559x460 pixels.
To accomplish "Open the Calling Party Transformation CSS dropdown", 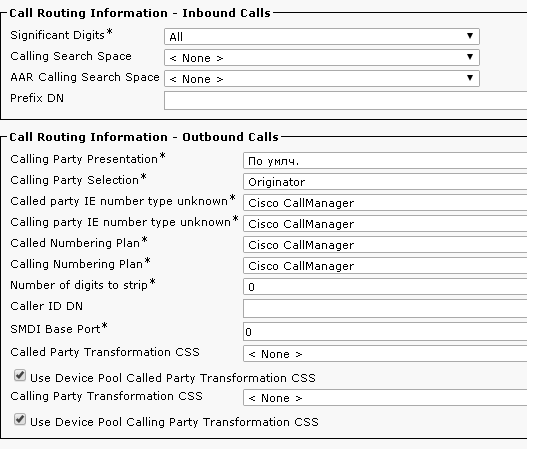I will [x=385, y=398].
